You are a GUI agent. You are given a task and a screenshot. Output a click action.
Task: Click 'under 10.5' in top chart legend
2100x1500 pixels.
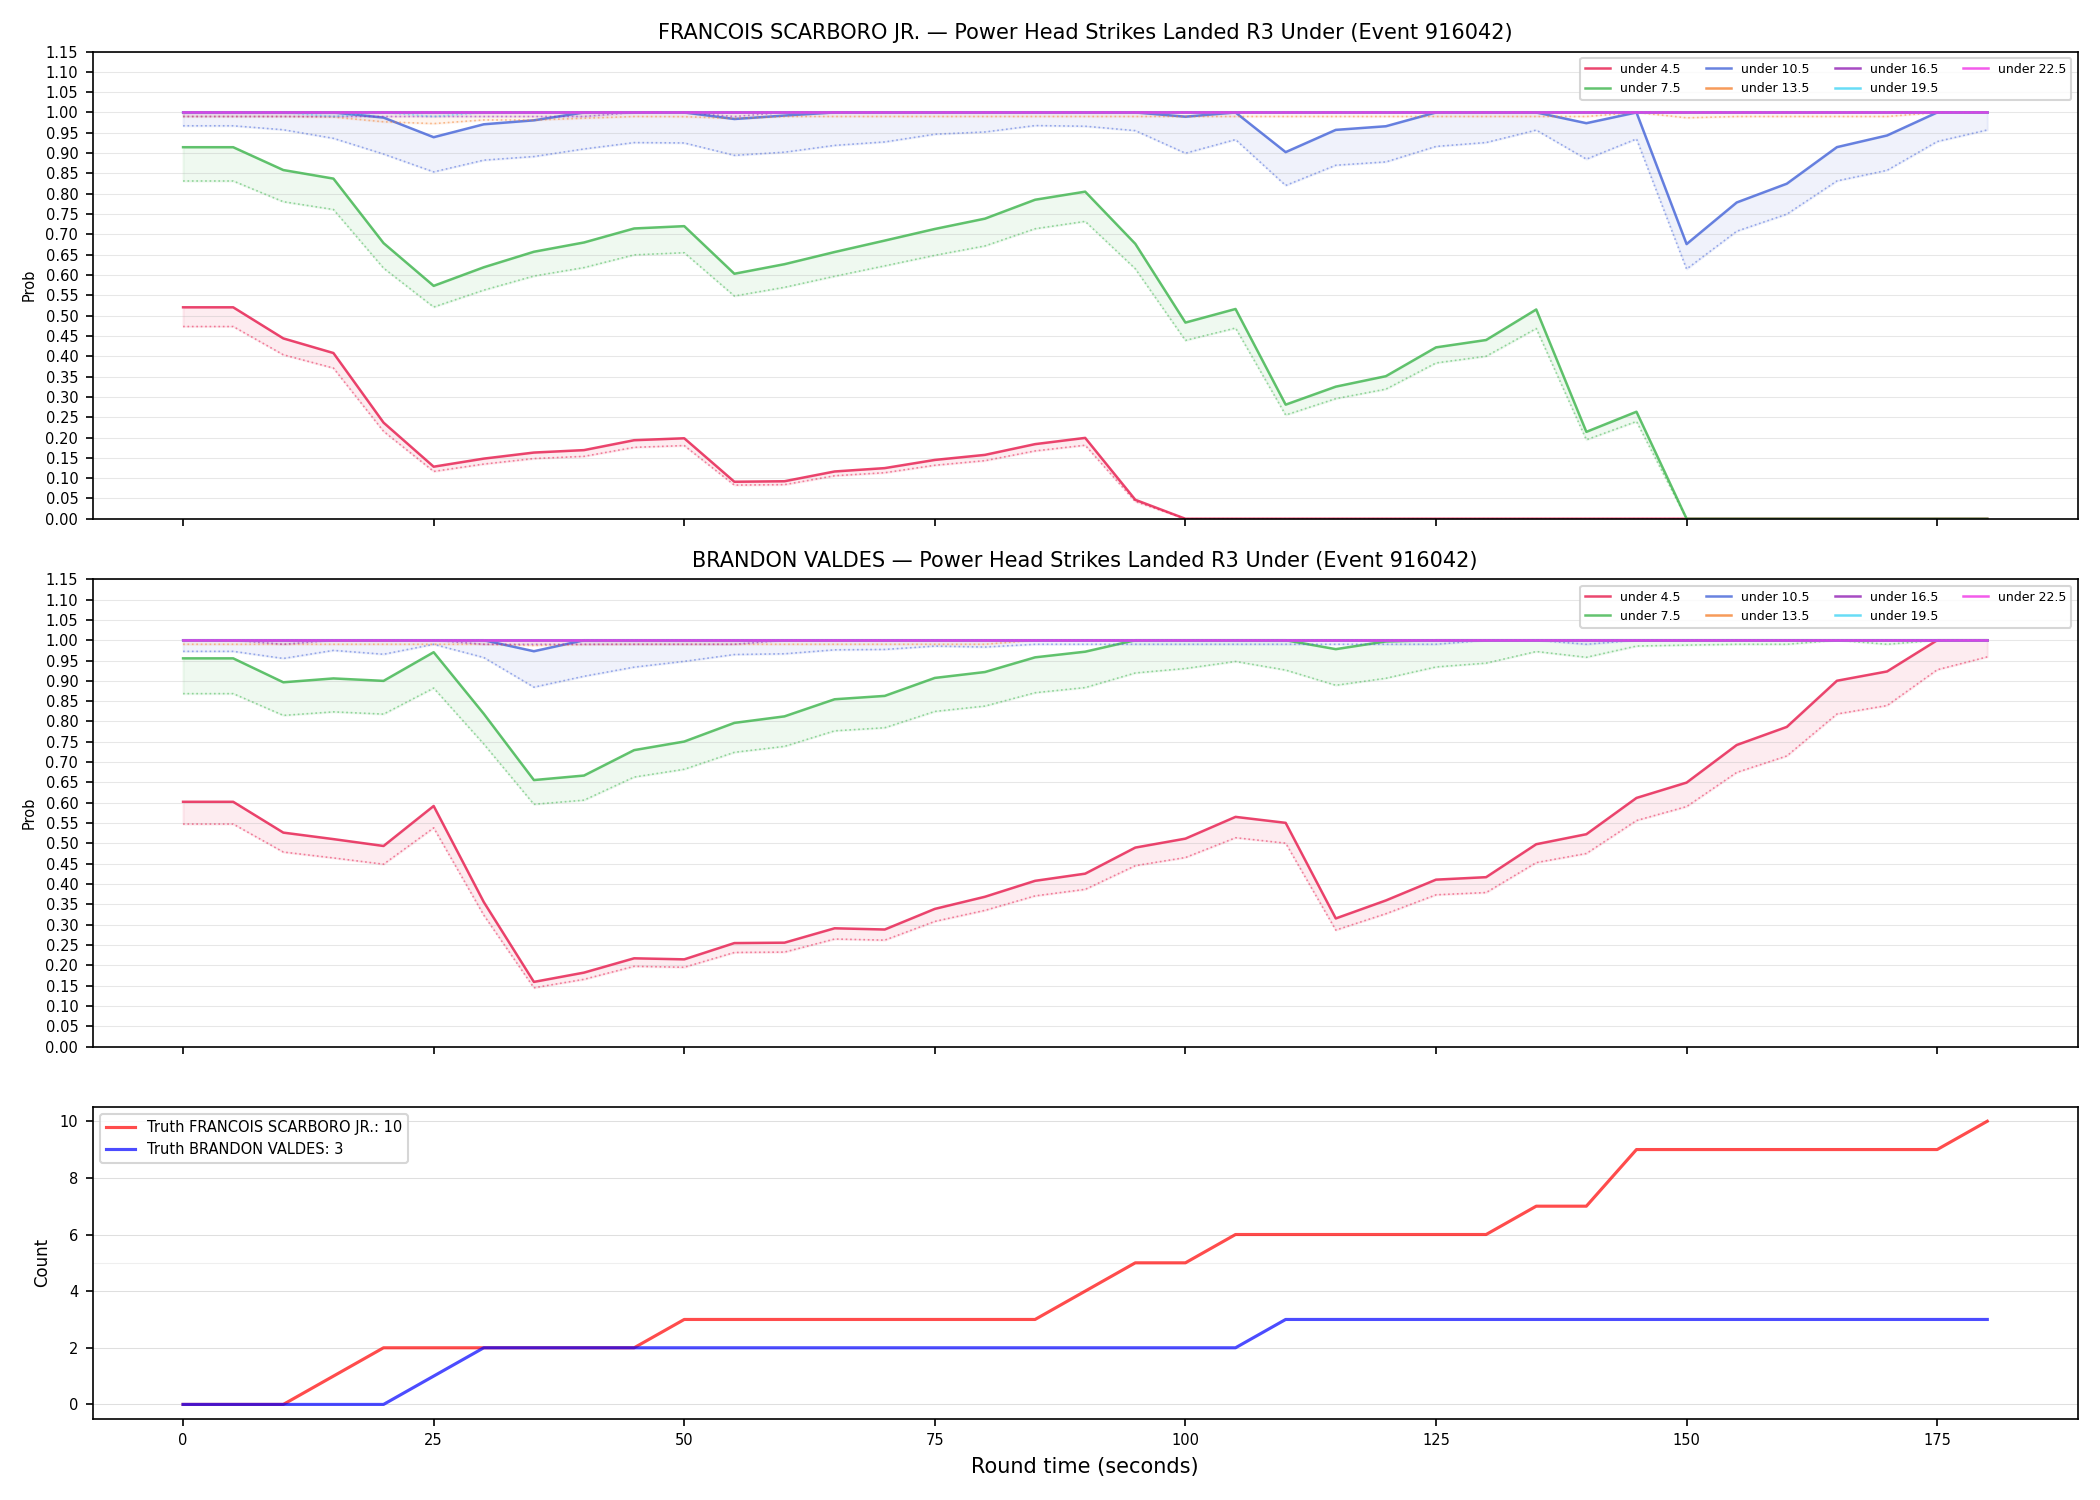pyautogui.click(x=1775, y=69)
